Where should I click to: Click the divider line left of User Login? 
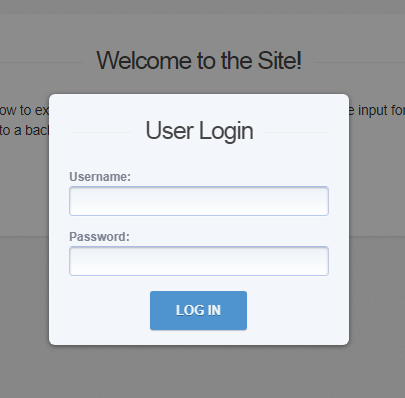click(x=101, y=132)
